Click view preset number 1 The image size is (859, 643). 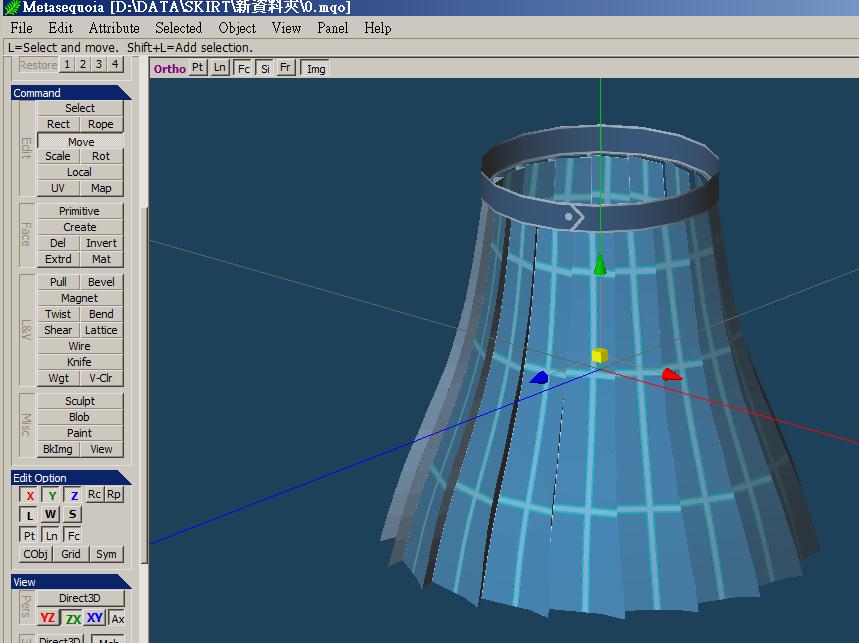67,65
